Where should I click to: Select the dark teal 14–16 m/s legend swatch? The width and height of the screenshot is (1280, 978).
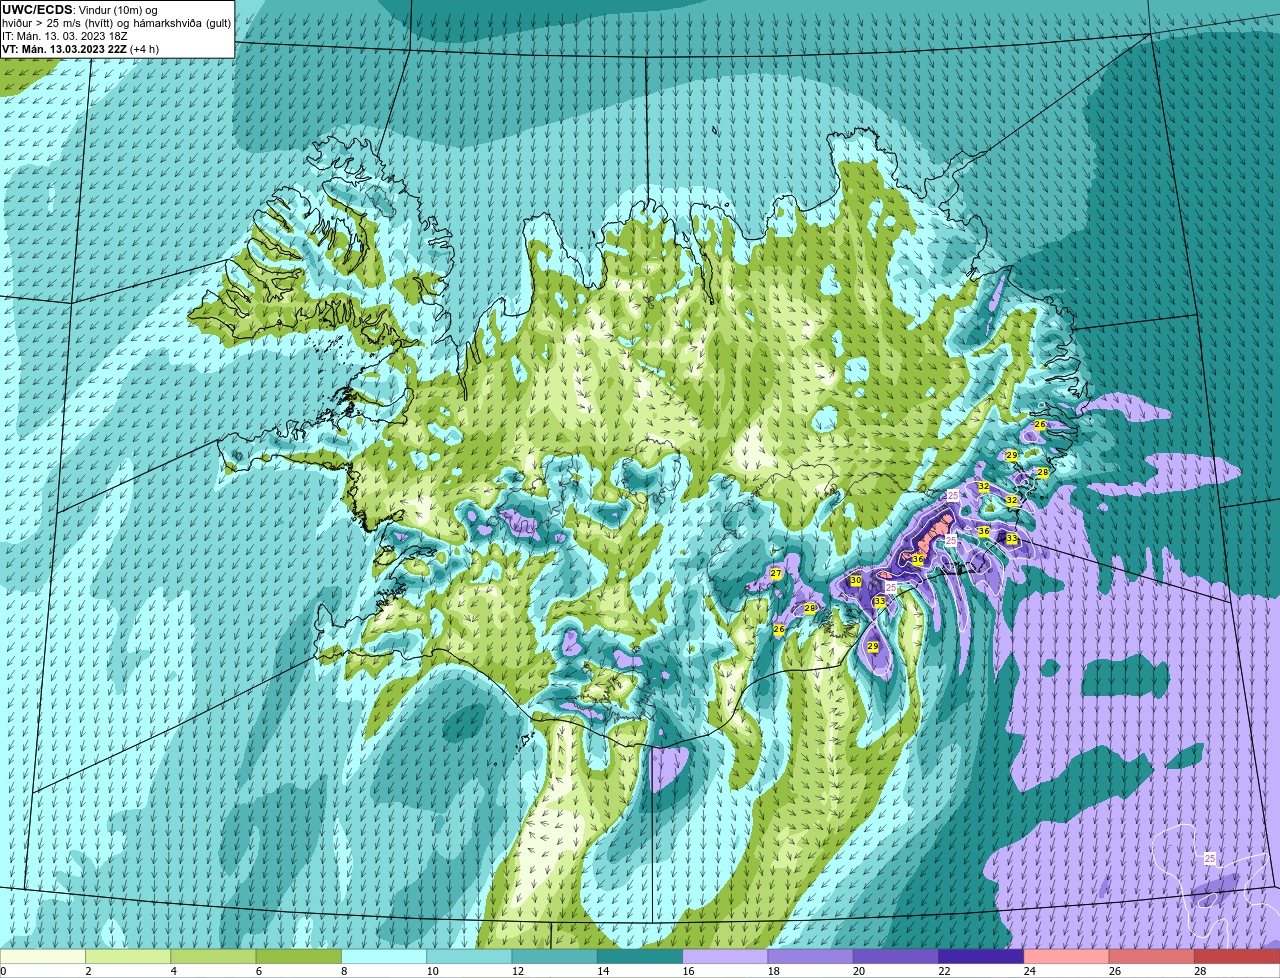pyautogui.click(x=639, y=956)
